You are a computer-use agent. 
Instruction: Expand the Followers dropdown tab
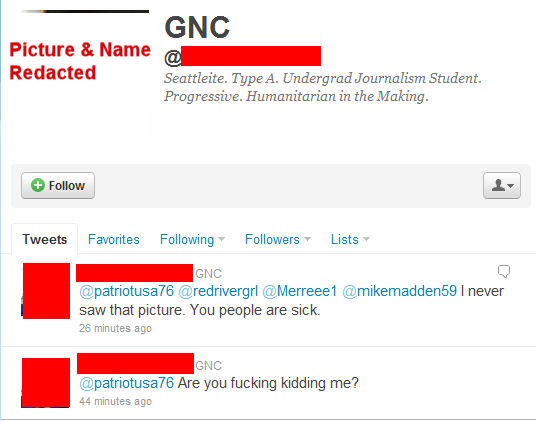pyautogui.click(x=278, y=239)
